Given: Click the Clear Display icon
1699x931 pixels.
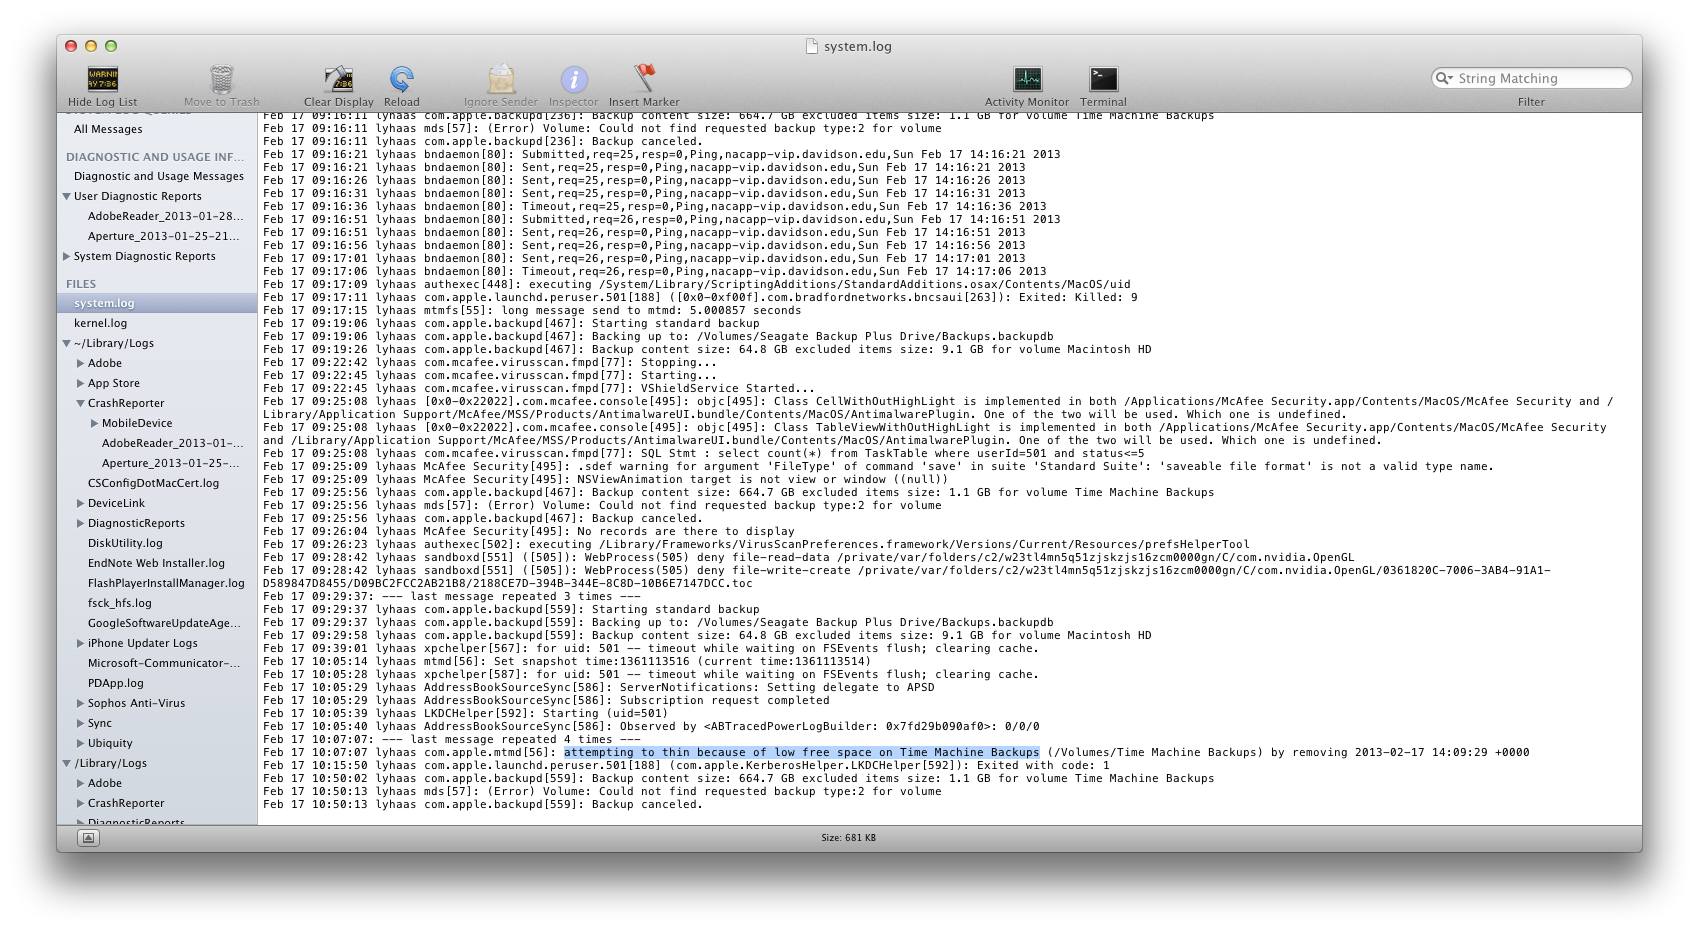Looking at the screenshot, I should coord(338,79).
